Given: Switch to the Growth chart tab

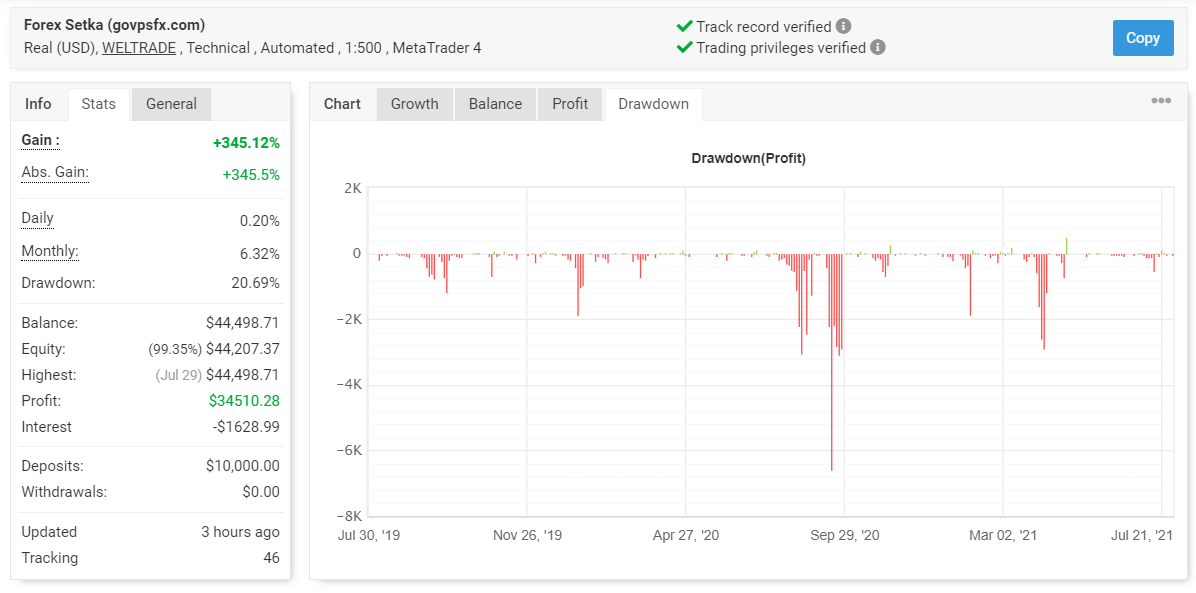Looking at the screenshot, I should tap(415, 105).
